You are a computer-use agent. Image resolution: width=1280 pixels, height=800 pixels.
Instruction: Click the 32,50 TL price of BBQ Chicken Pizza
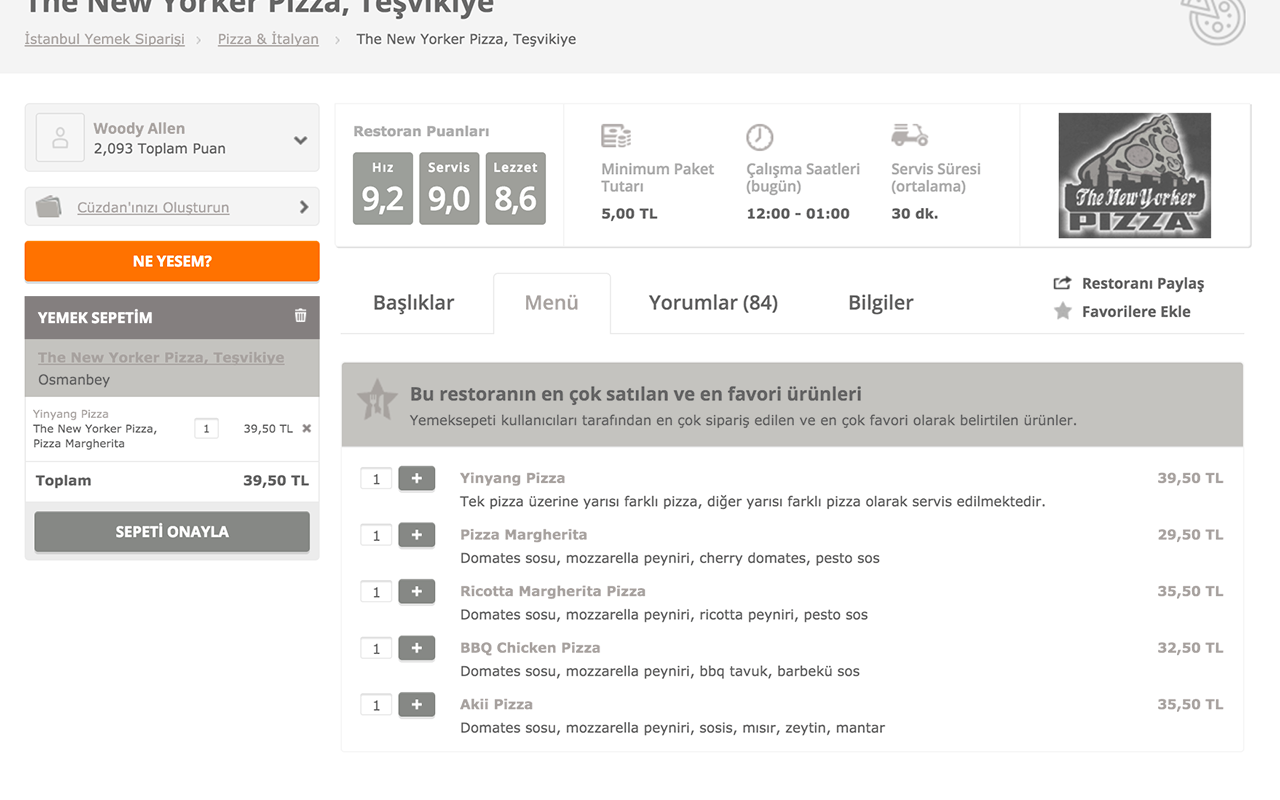[x=1190, y=648]
